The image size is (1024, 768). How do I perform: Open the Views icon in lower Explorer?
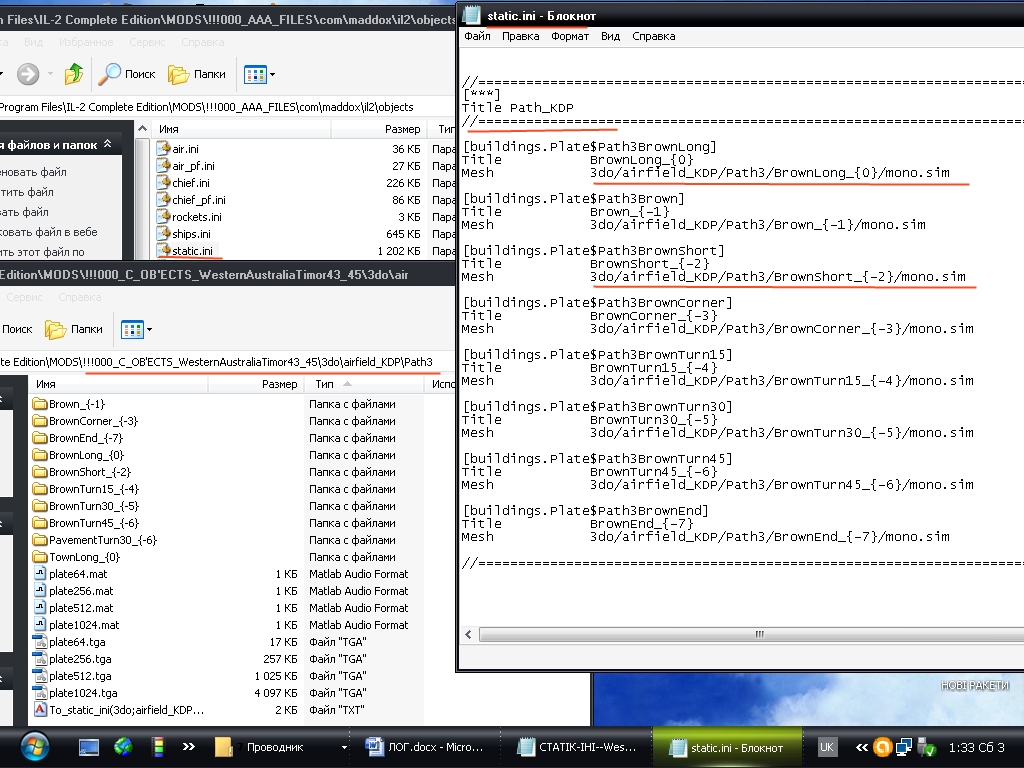pos(132,330)
